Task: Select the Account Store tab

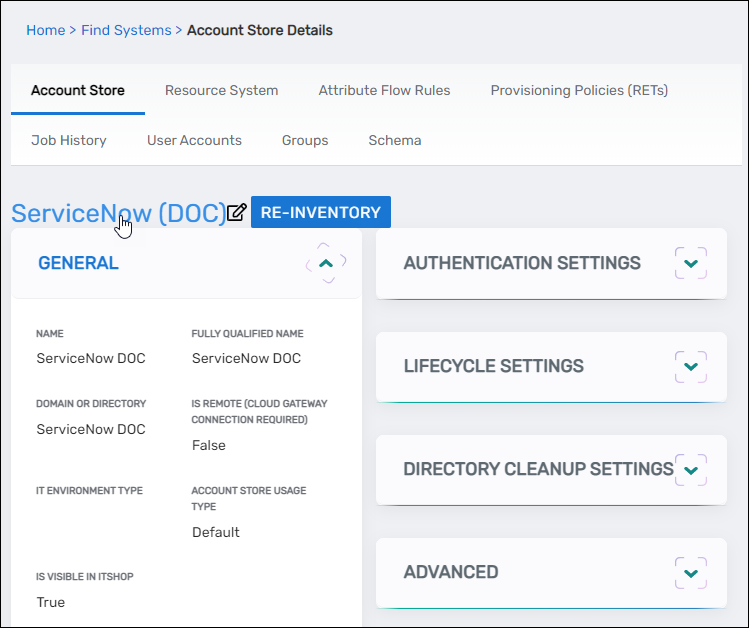Action: [78, 90]
